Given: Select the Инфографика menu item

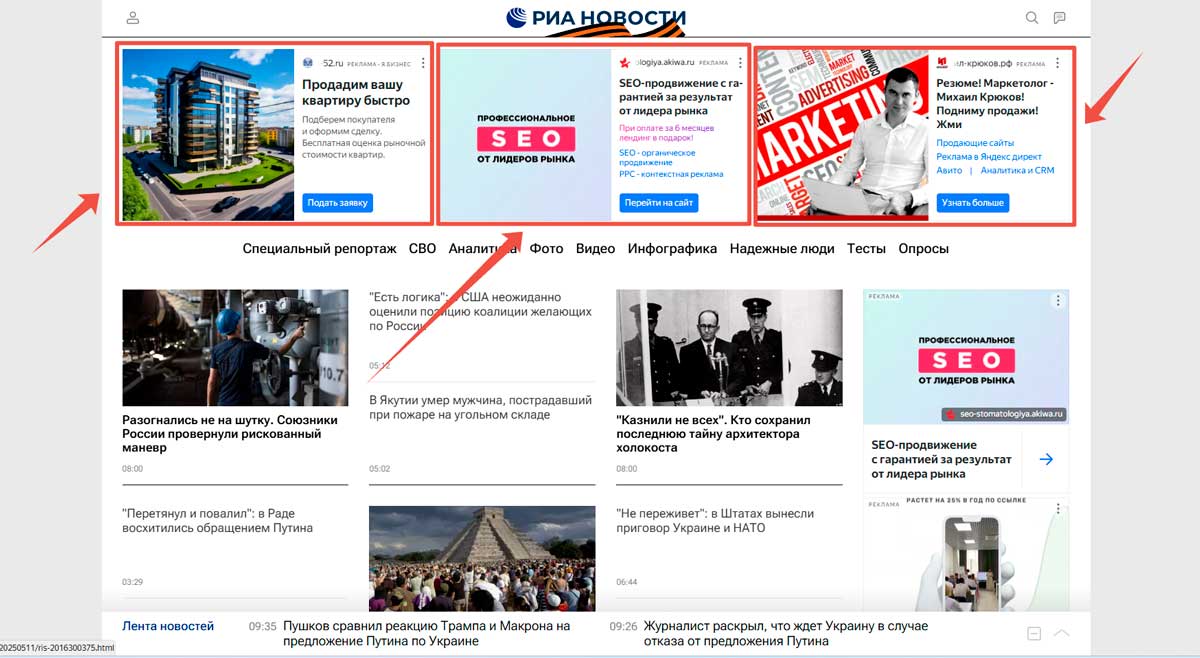Looking at the screenshot, I should pos(672,249).
